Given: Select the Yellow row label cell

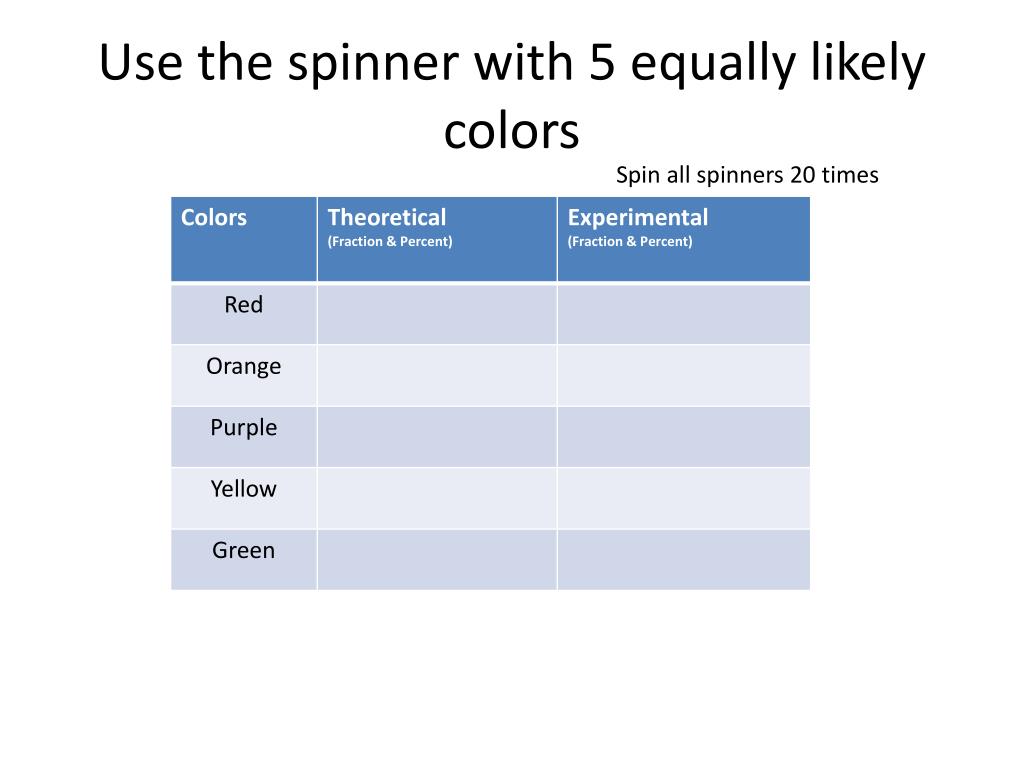Looking at the screenshot, I should 244,498.
